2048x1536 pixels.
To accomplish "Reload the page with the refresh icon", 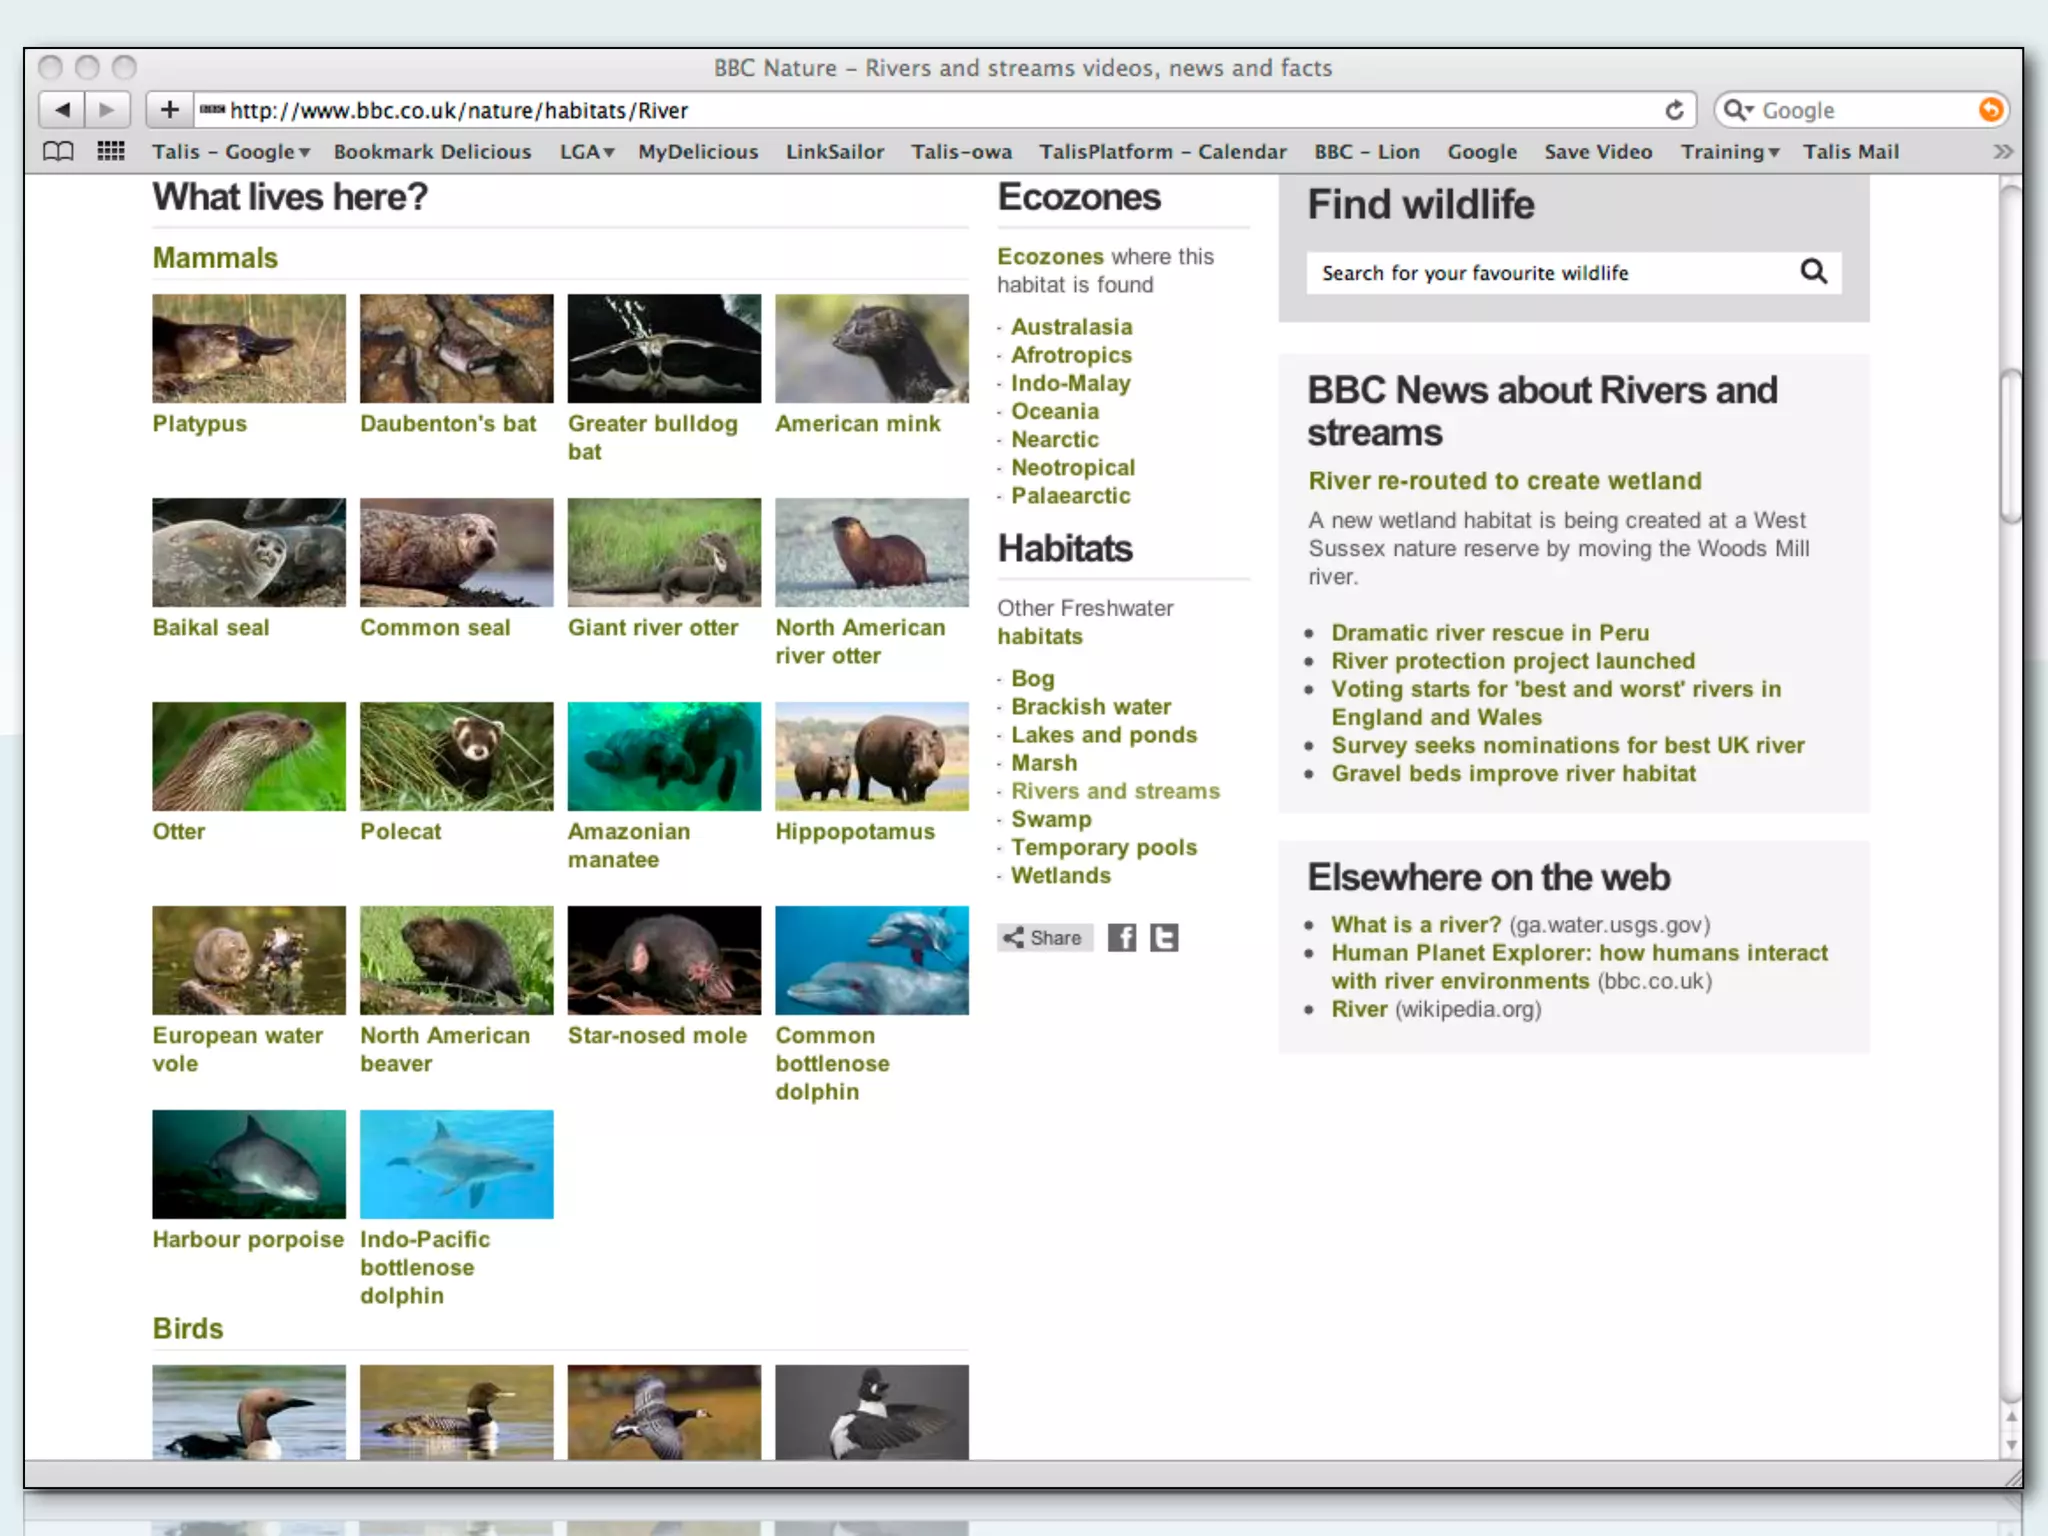I will 1674,110.
